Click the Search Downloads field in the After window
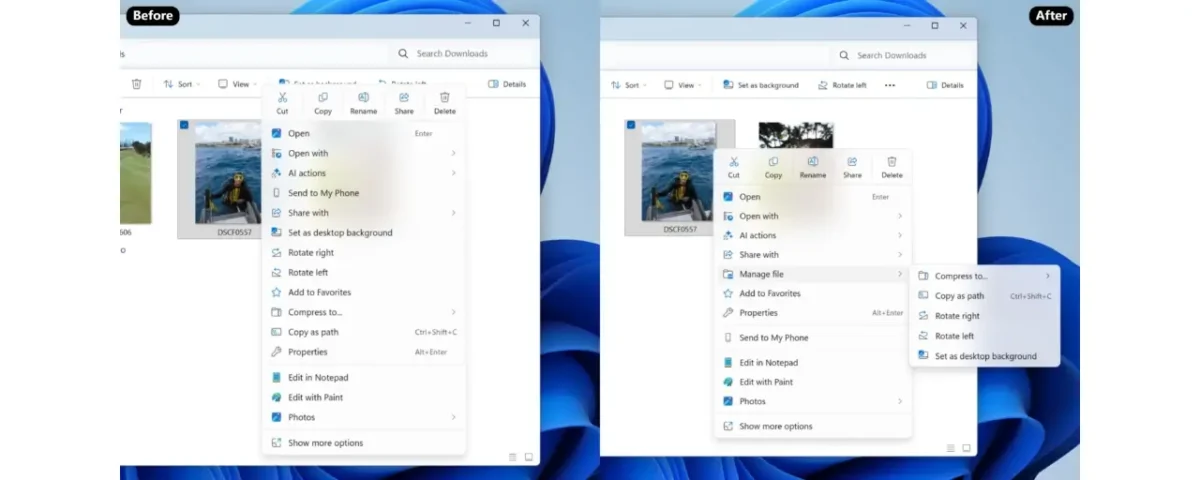The width and height of the screenshot is (1200, 480). tap(902, 55)
